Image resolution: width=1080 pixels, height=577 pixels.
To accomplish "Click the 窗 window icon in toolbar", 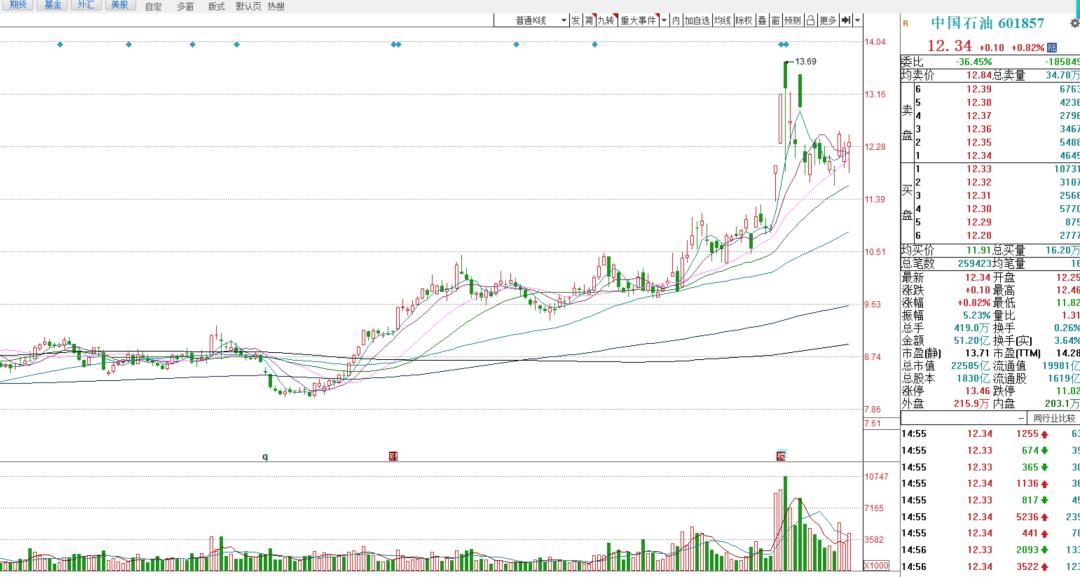I will pos(776,20).
